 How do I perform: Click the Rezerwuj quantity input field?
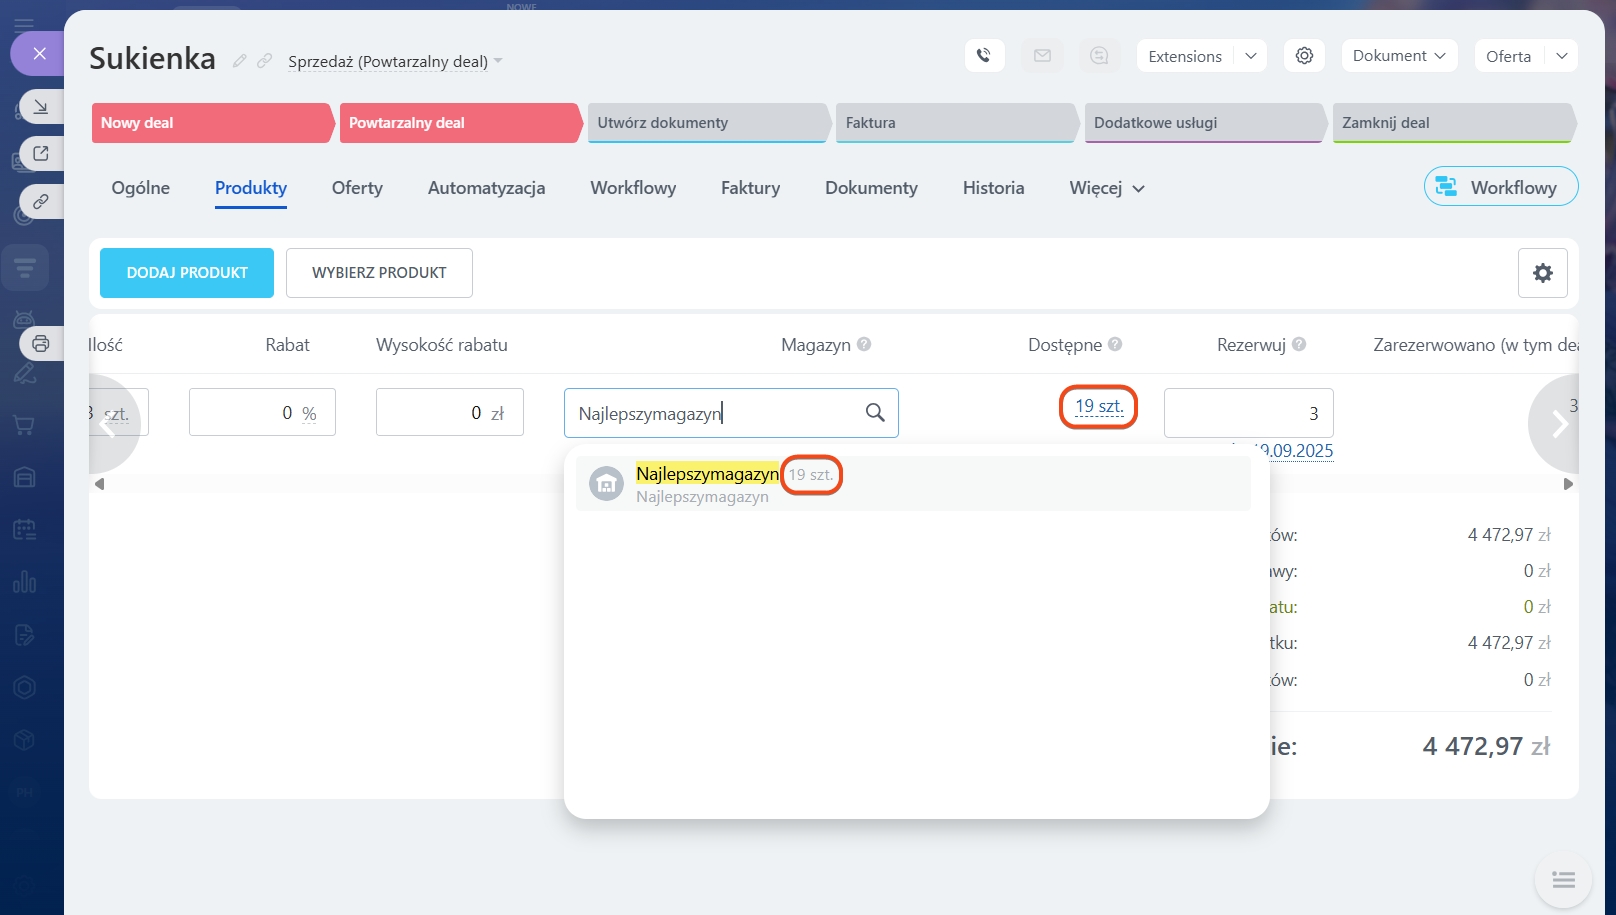tap(1248, 413)
